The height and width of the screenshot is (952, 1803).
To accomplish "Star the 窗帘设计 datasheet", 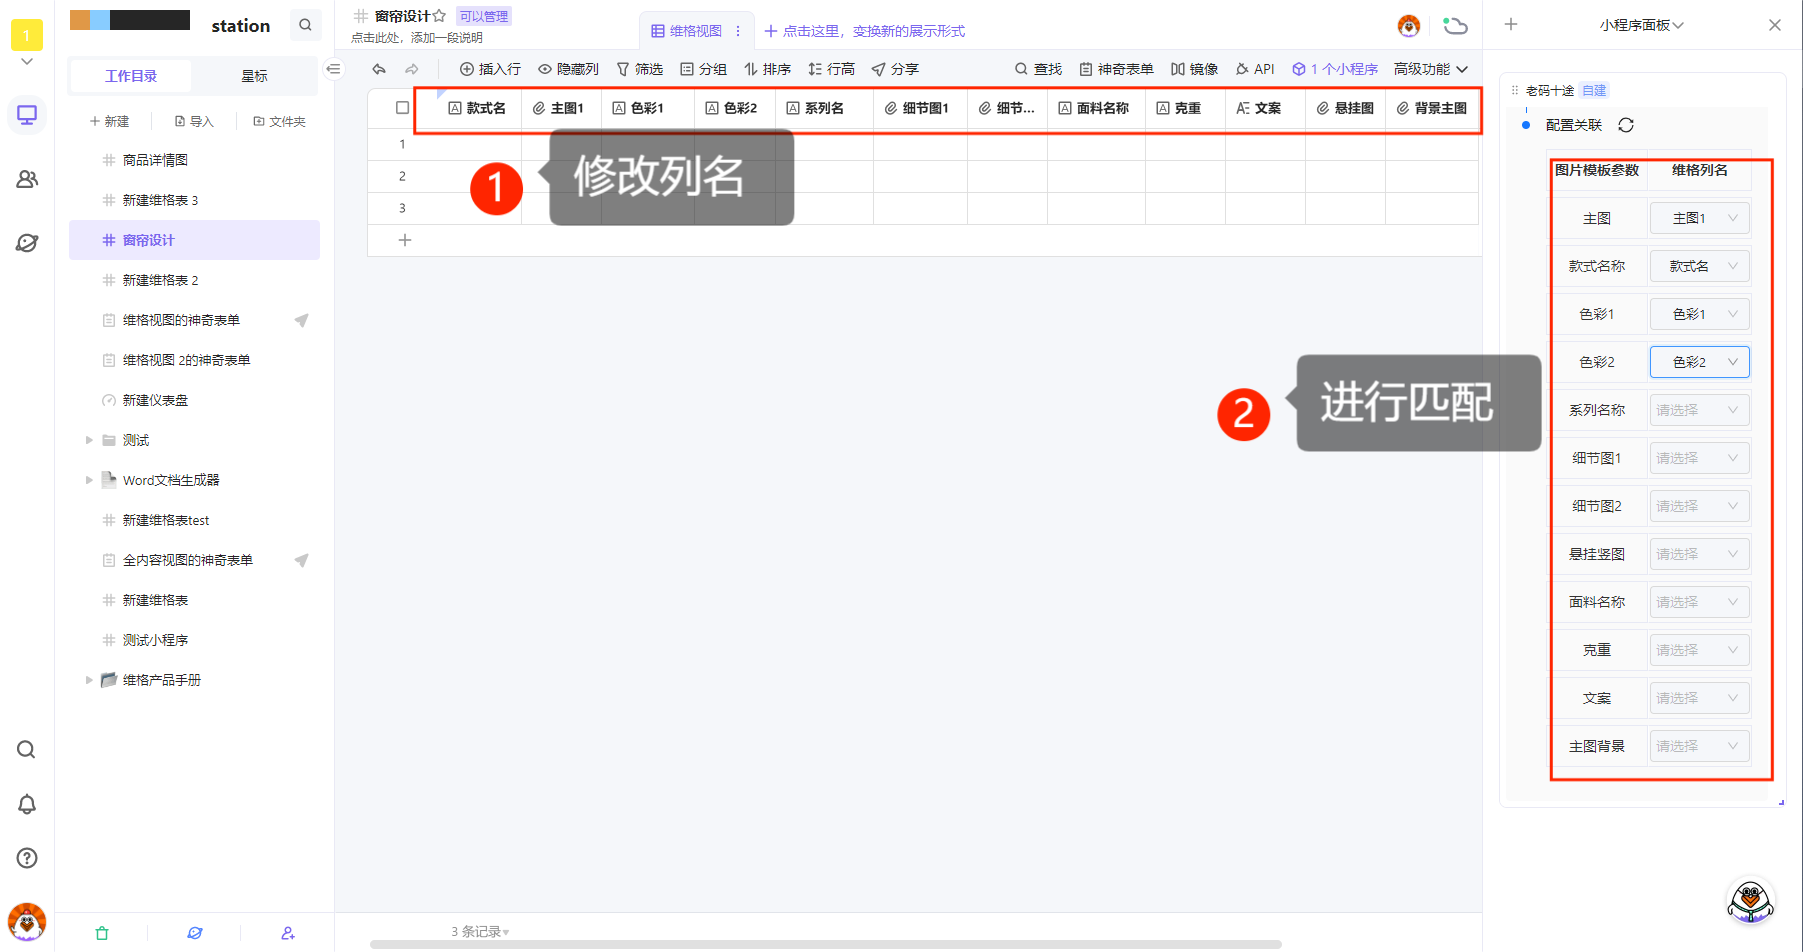I will (440, 16).
